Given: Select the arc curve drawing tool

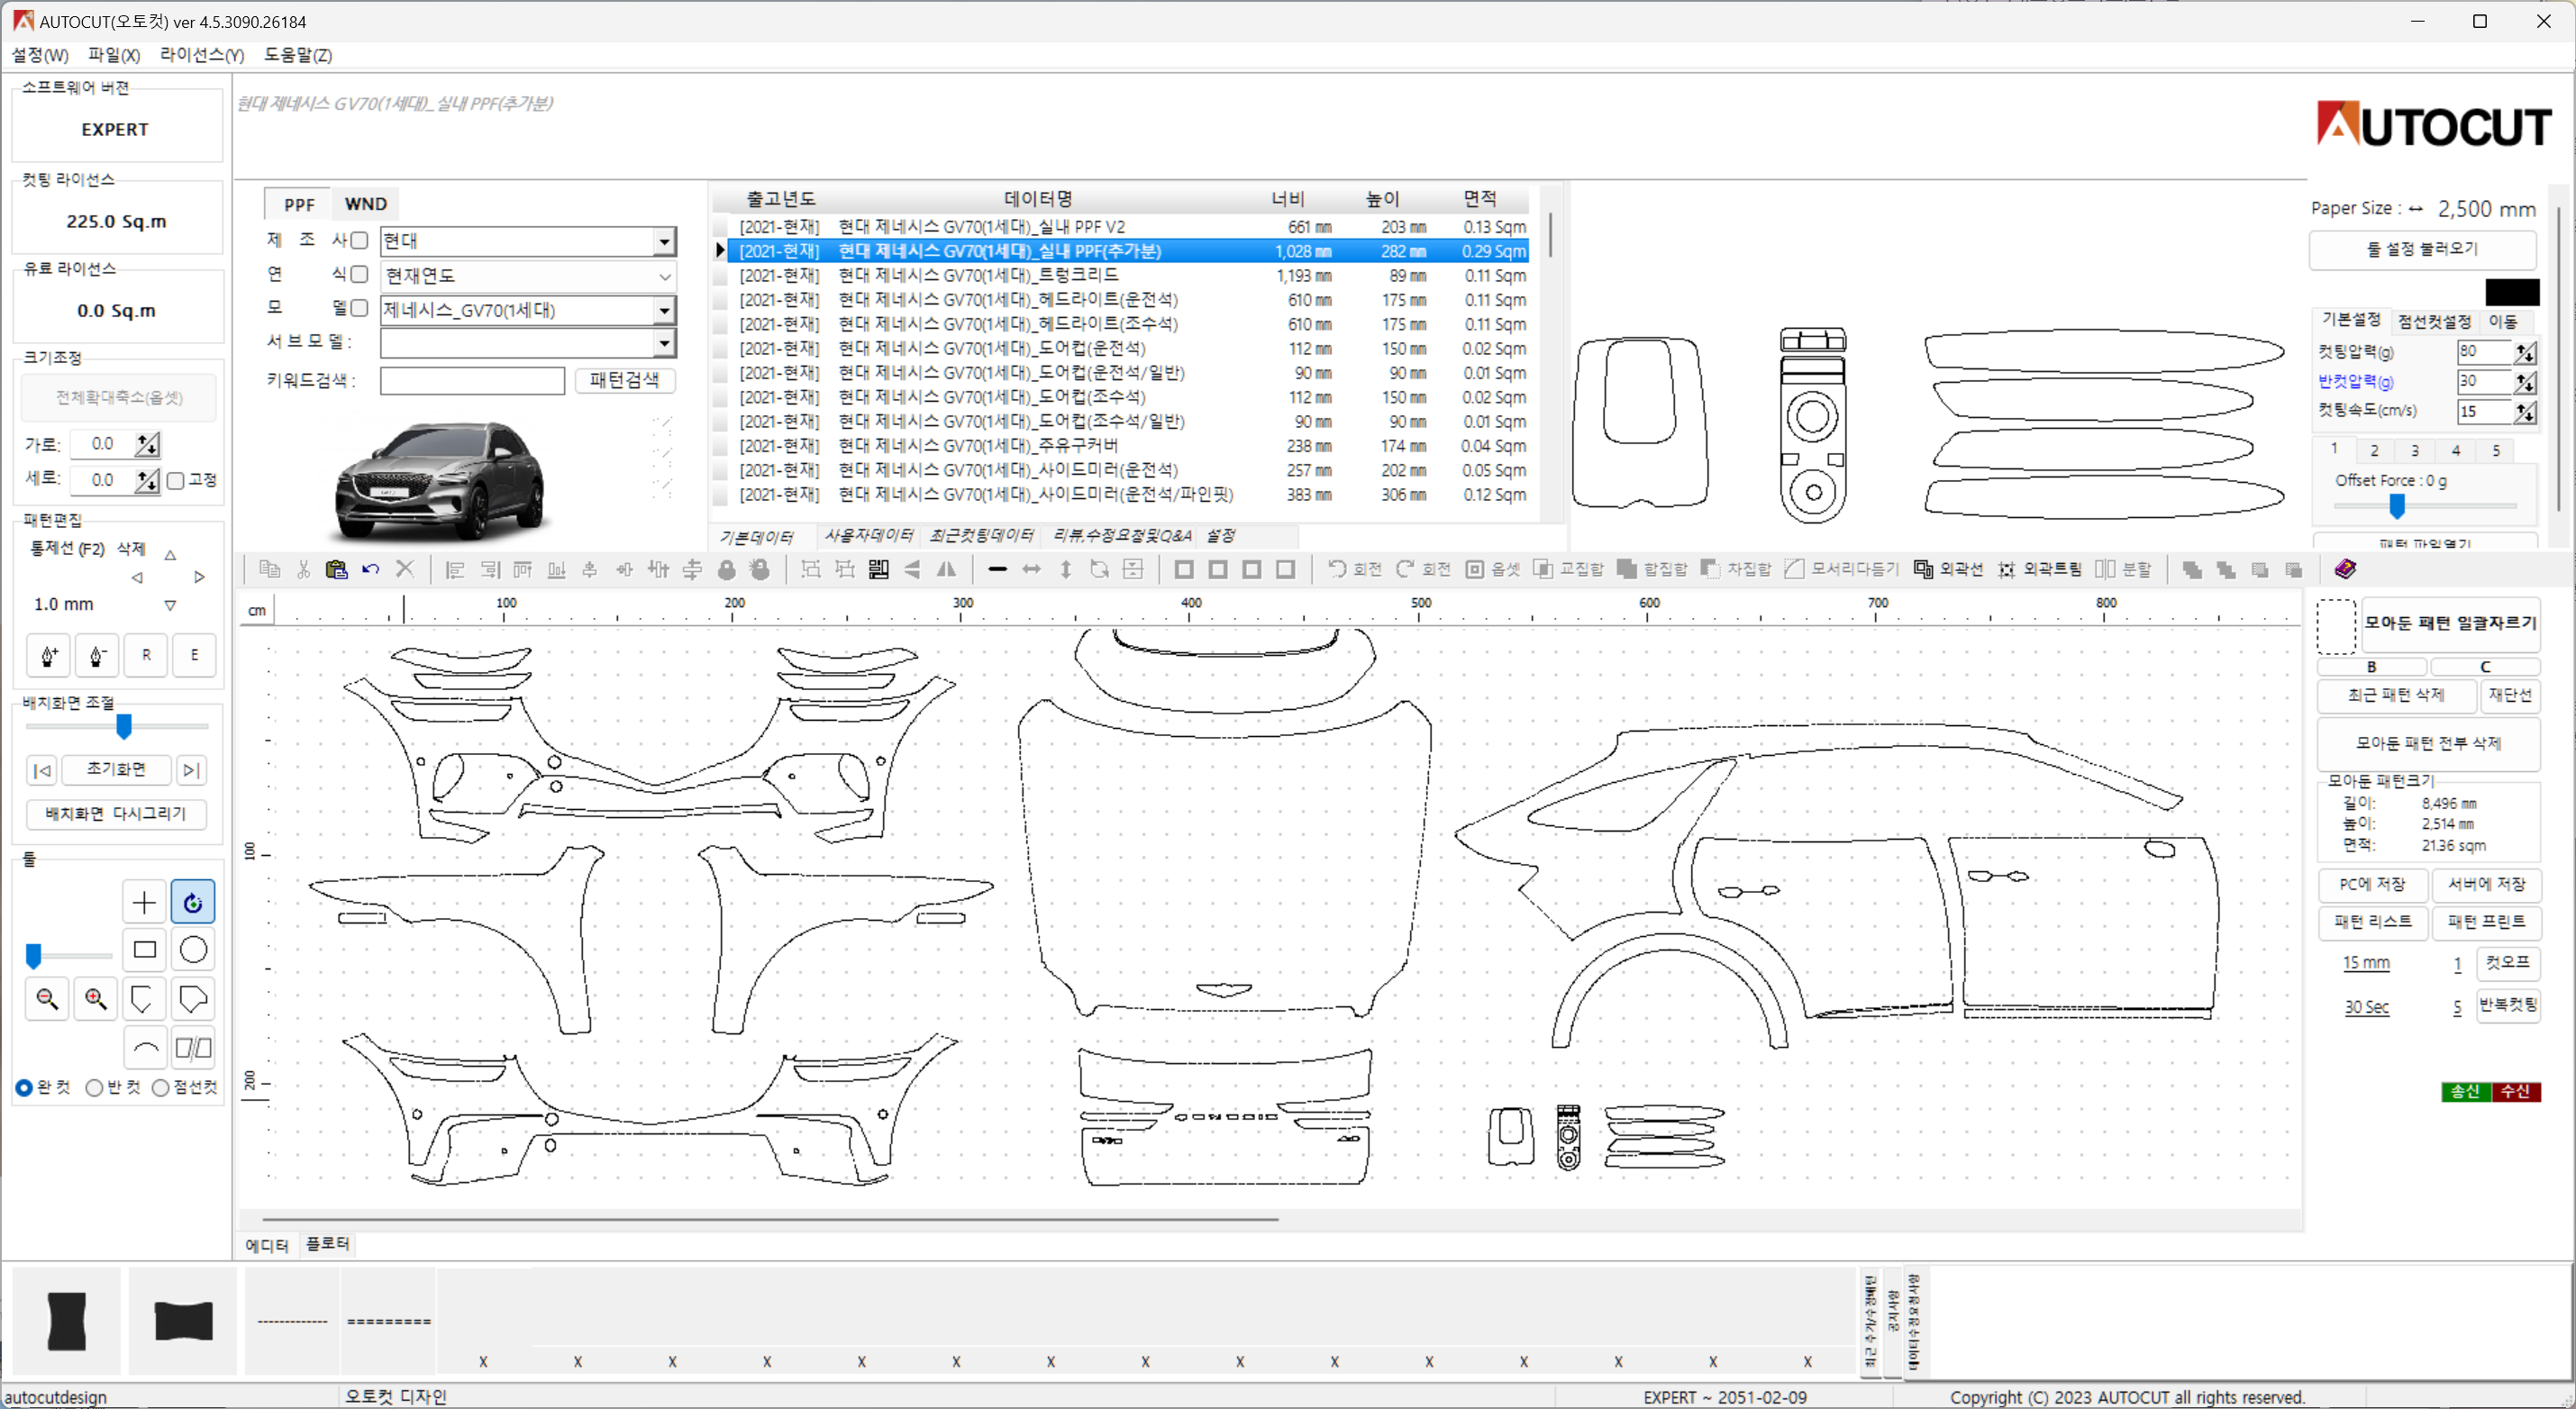Looking at the screenshot, I should (x=144, y=1048).
